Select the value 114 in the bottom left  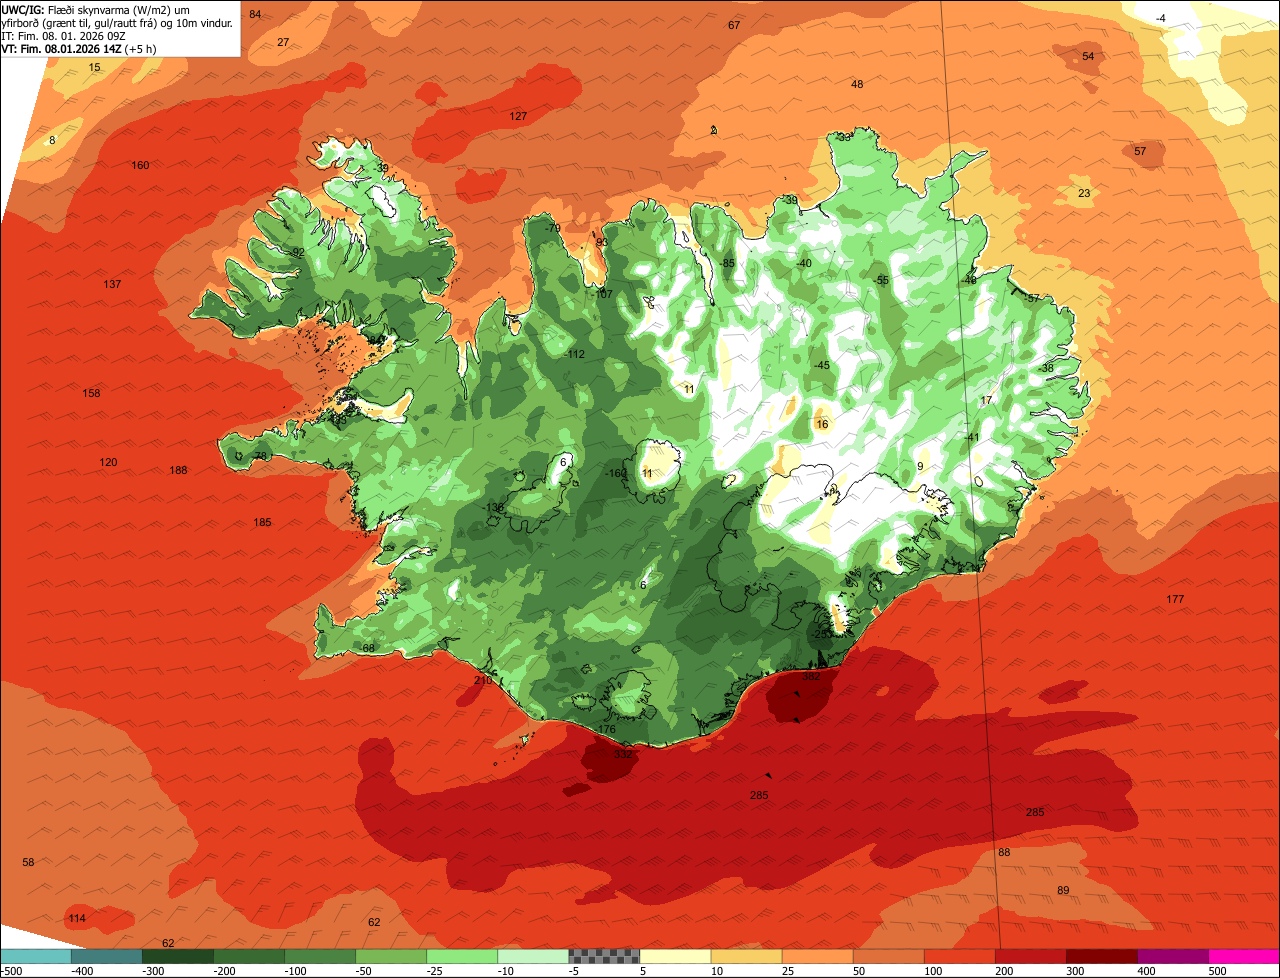click(x=77, y=918)
